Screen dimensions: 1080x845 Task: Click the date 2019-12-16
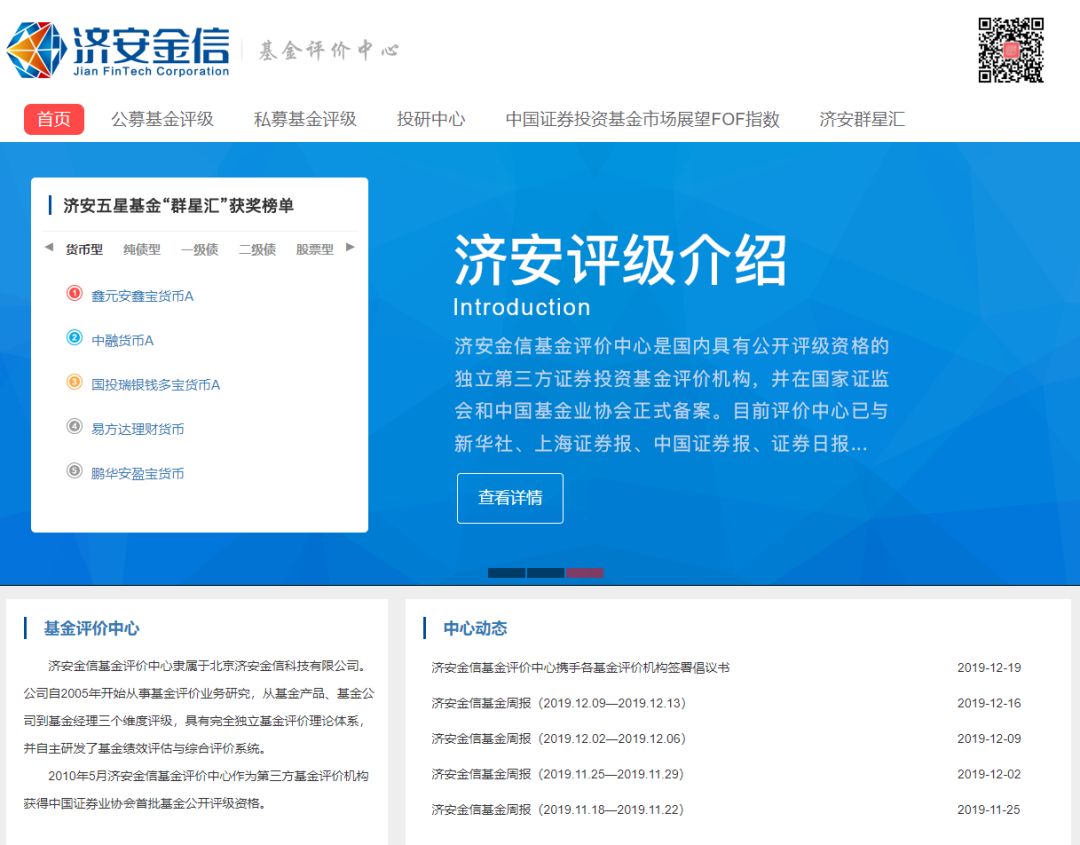989,703
